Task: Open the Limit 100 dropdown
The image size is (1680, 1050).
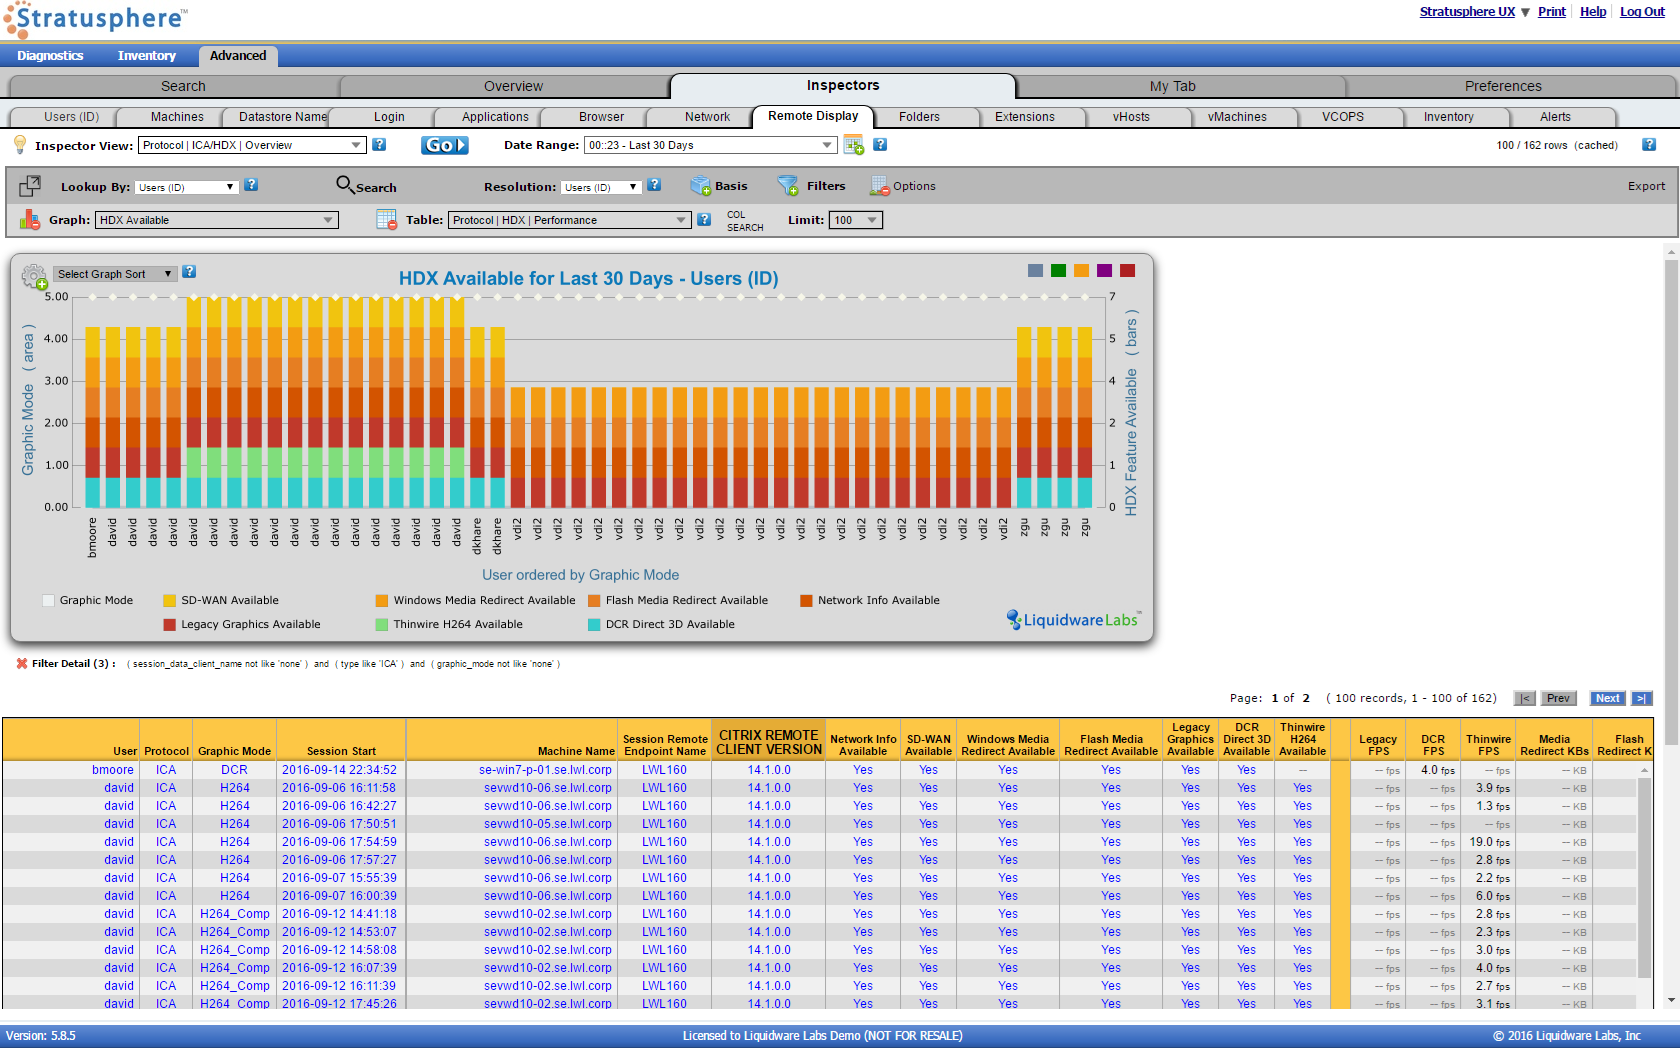Action: click(856, 220)
